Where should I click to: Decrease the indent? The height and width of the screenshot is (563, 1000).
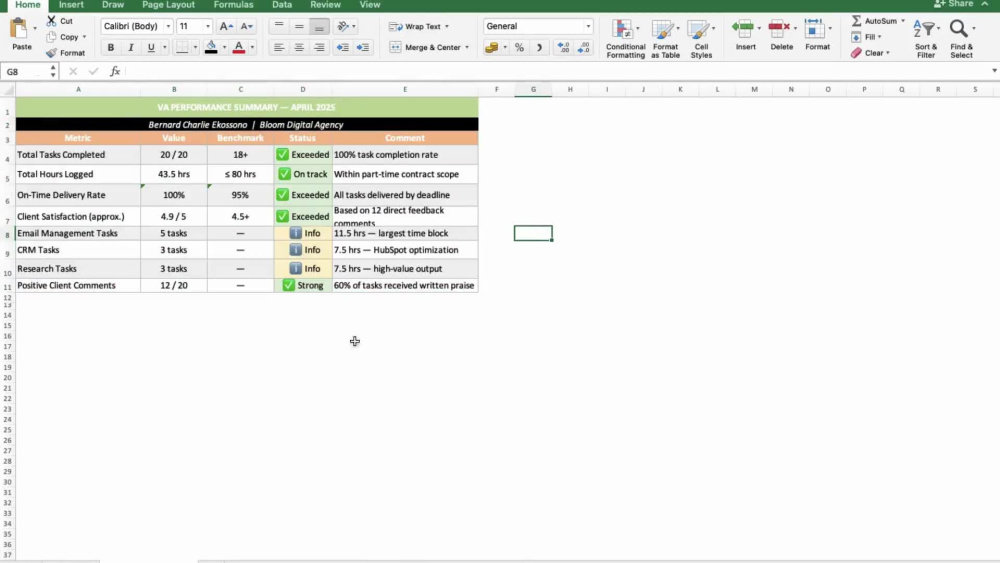[x=342, y=47]
